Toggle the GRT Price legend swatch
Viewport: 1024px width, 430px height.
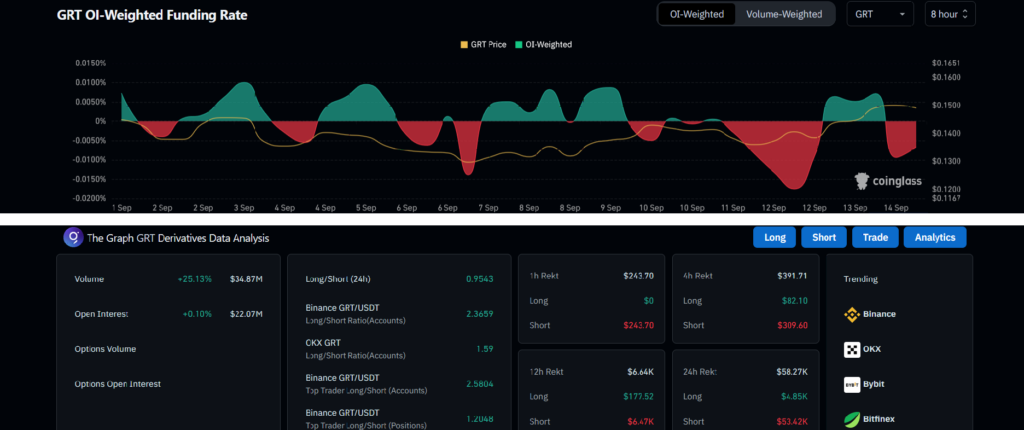click(464, 45)
